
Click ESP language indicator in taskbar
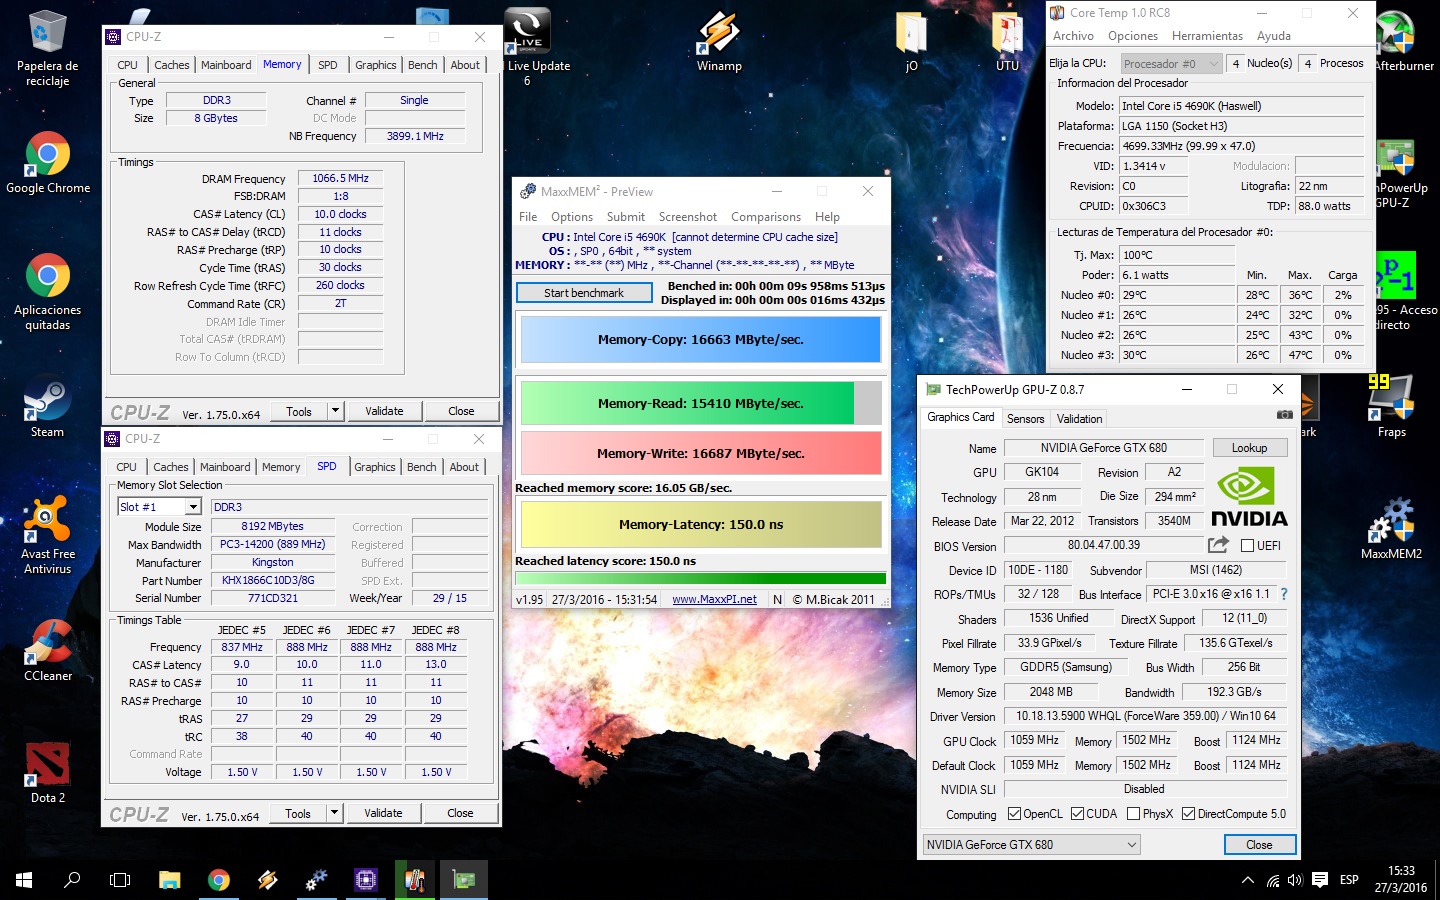click(1349, 880)
